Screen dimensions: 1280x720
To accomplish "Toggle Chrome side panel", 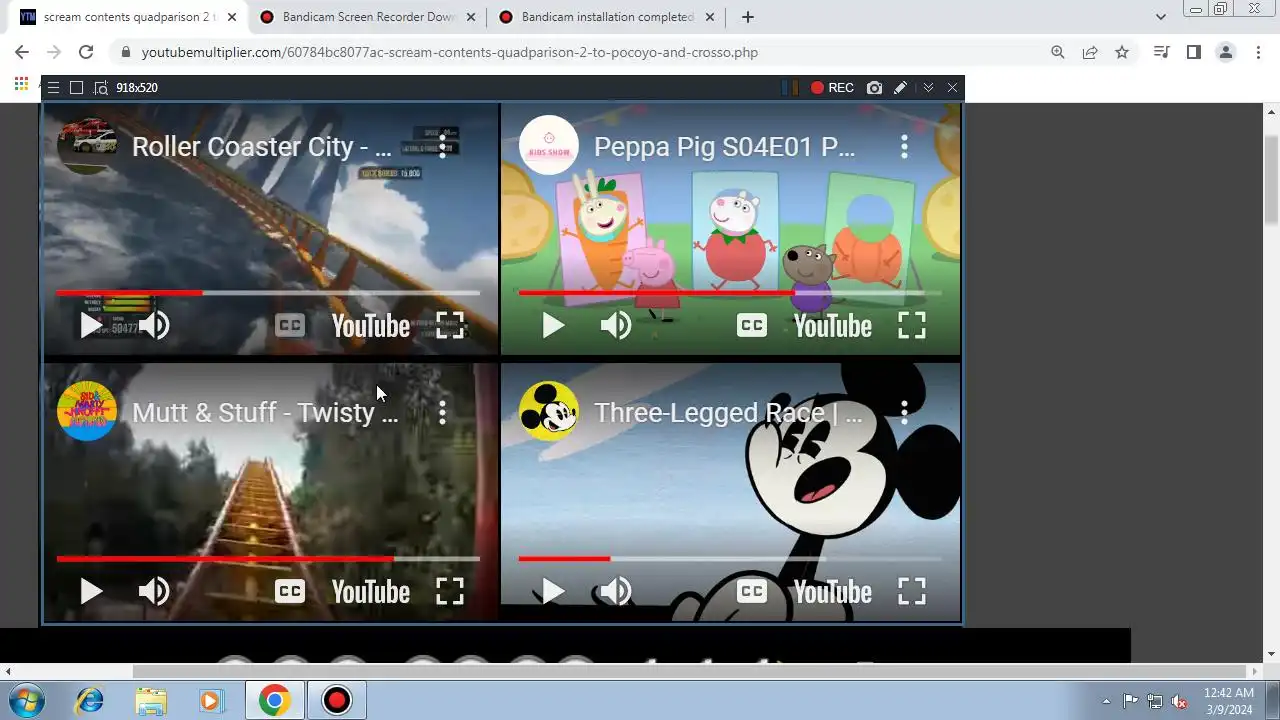I will (x=1193, y=52).
